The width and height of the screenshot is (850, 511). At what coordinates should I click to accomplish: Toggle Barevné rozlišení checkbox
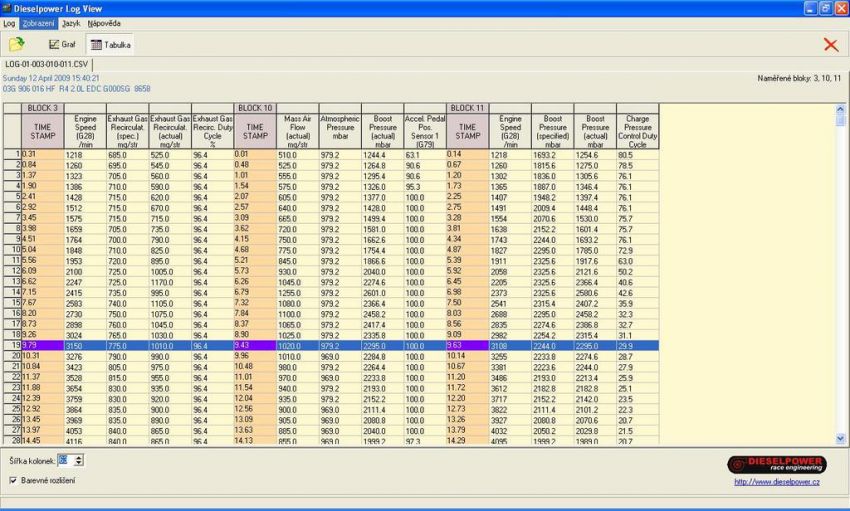(x=13, y=480)
